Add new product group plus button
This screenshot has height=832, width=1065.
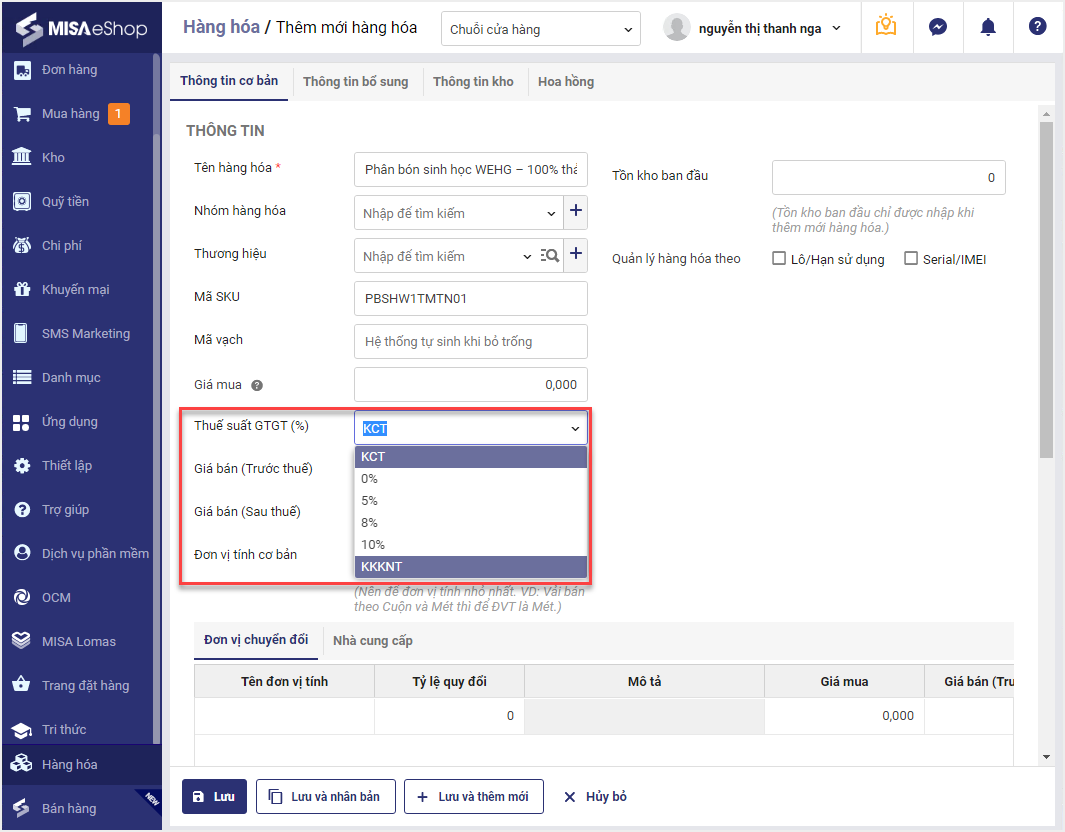click(576, 212)
